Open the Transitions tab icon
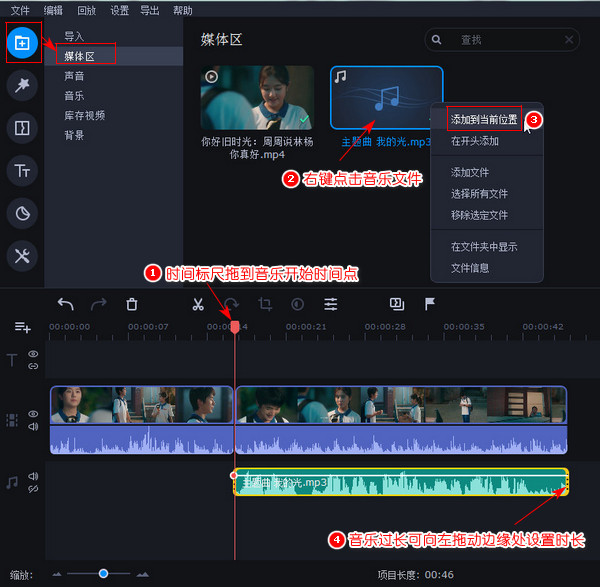600x587 pixels. tap(22, 128)
